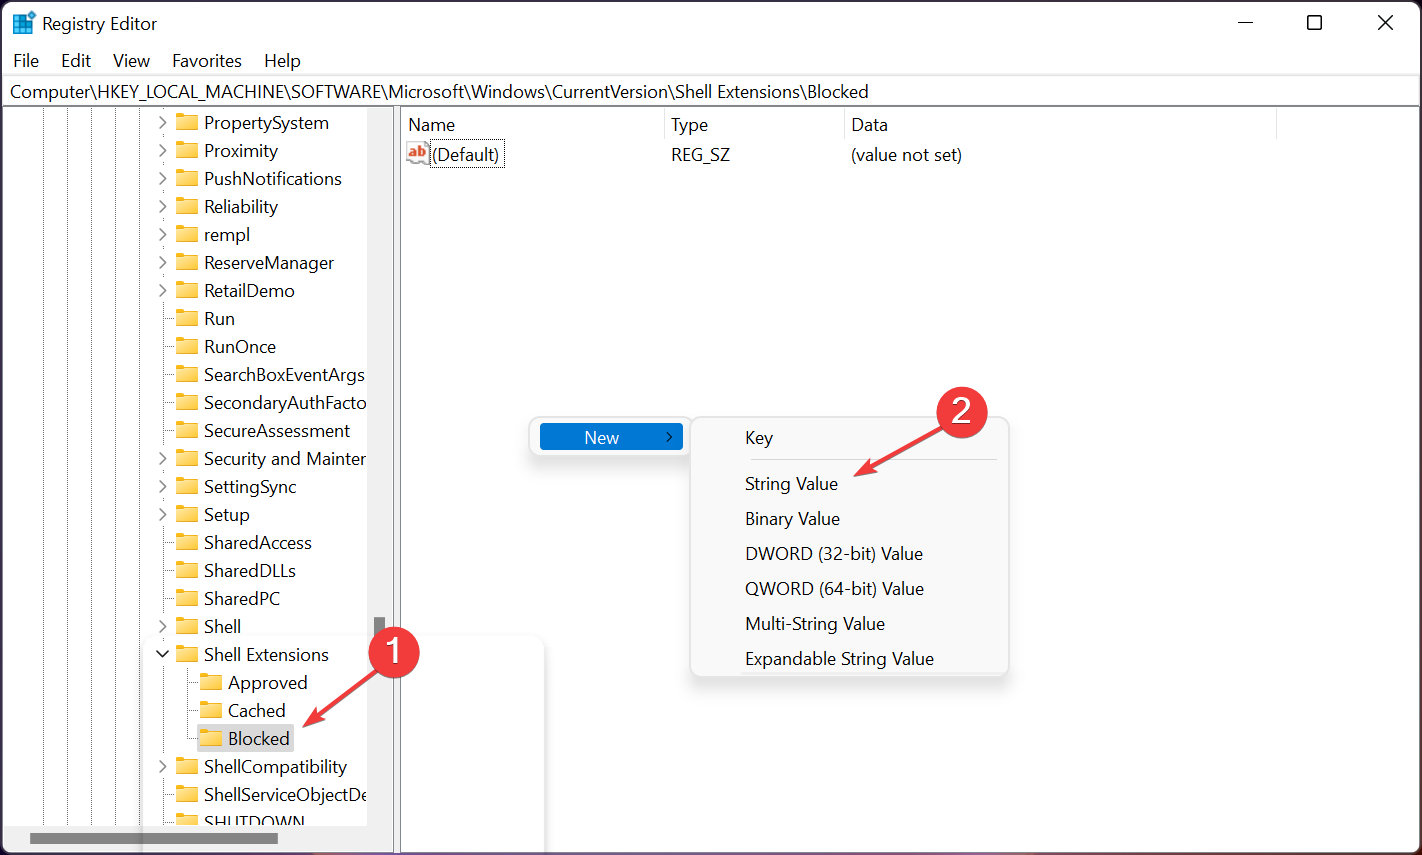Screen dimensions: 1422x855
Task: Expand the ShellCompatibility tree node
Action: 162,767
